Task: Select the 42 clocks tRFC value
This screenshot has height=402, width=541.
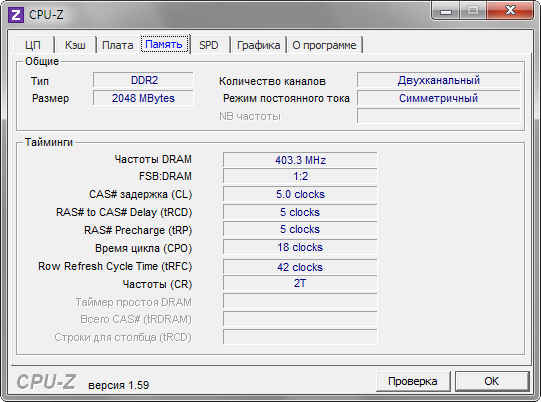Action: point(300,267)
